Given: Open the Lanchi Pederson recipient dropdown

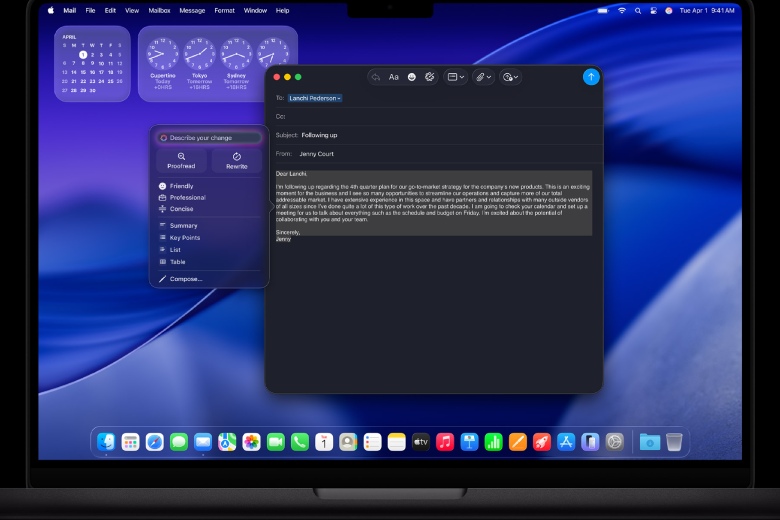Looking at the screenshot, I should 315,98.
